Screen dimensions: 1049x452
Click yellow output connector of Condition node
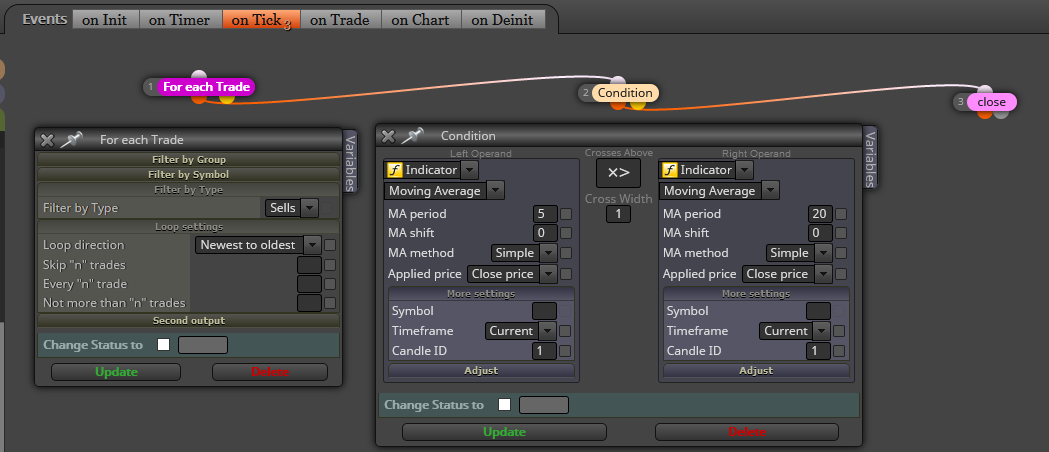pyautogui.click(x=638, y=104)
